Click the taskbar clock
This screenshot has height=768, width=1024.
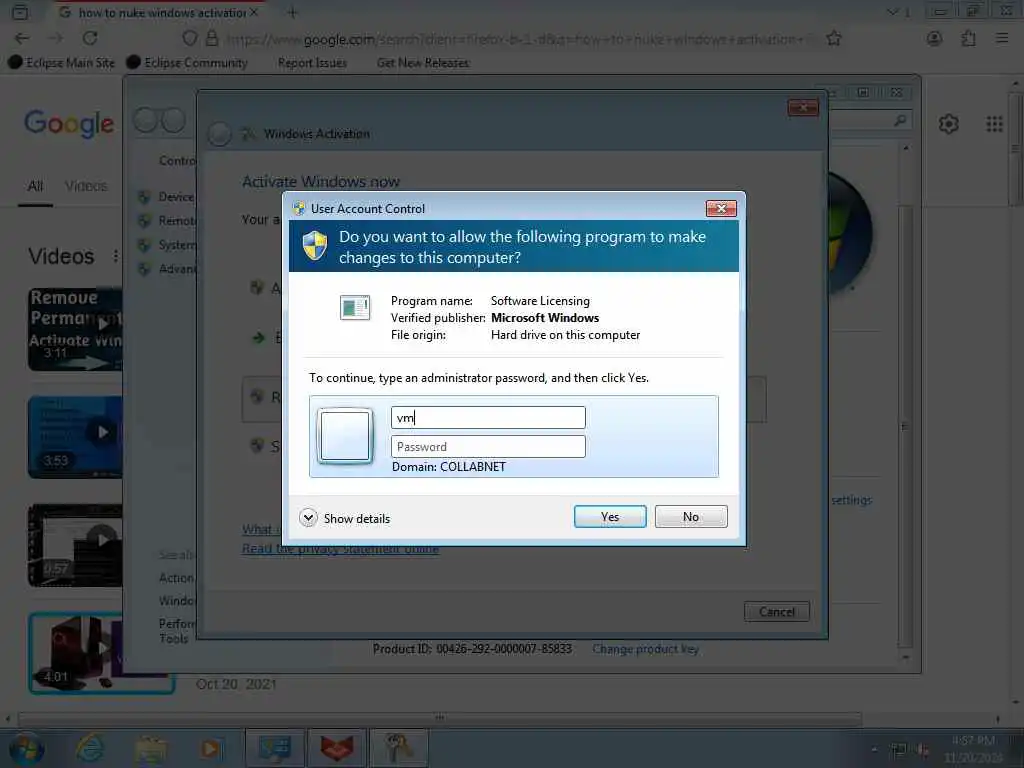point(973,749)
